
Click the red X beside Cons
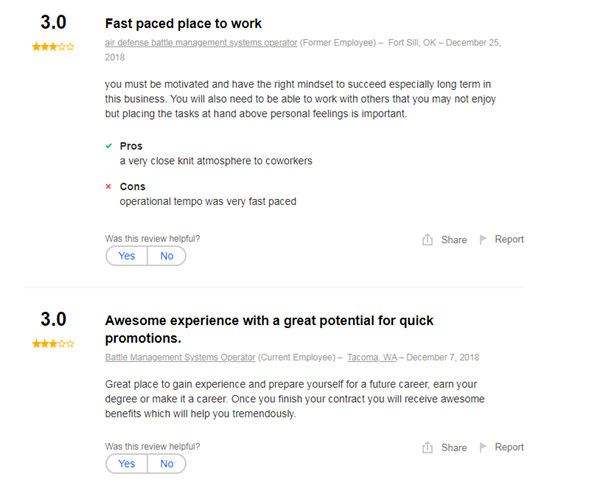coord(108,187)
